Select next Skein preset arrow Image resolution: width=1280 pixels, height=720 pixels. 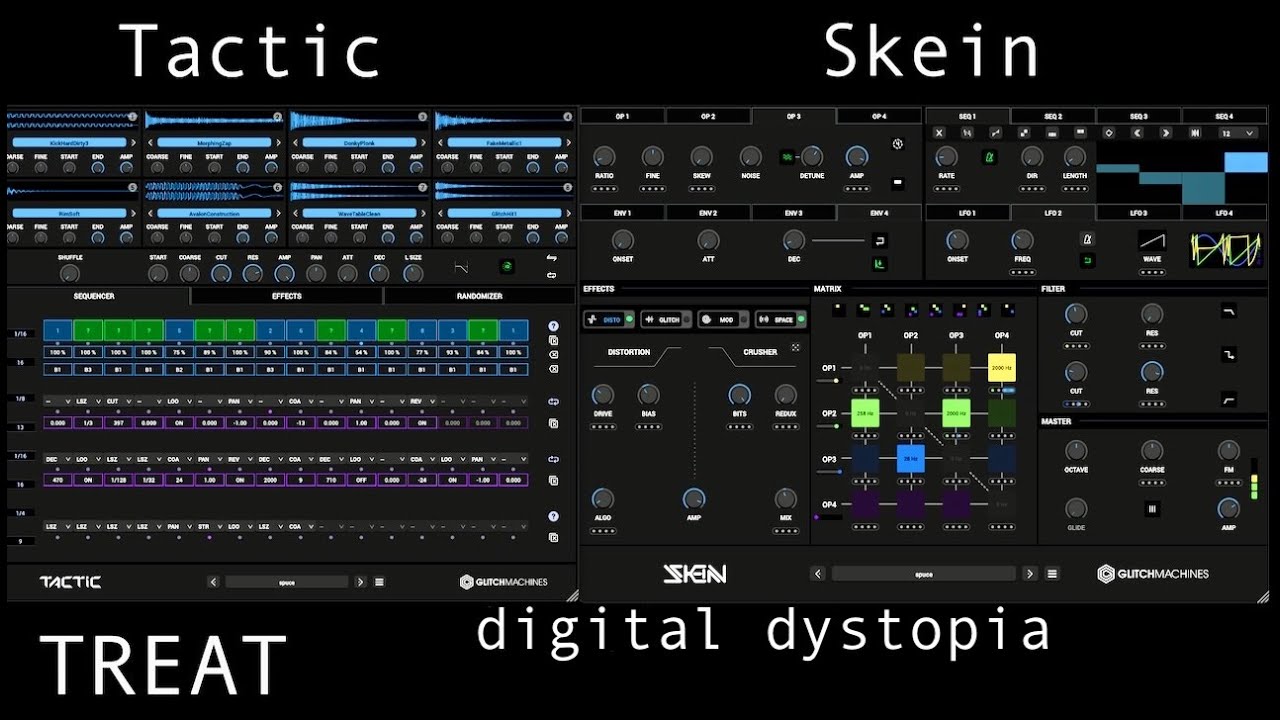1030,574
